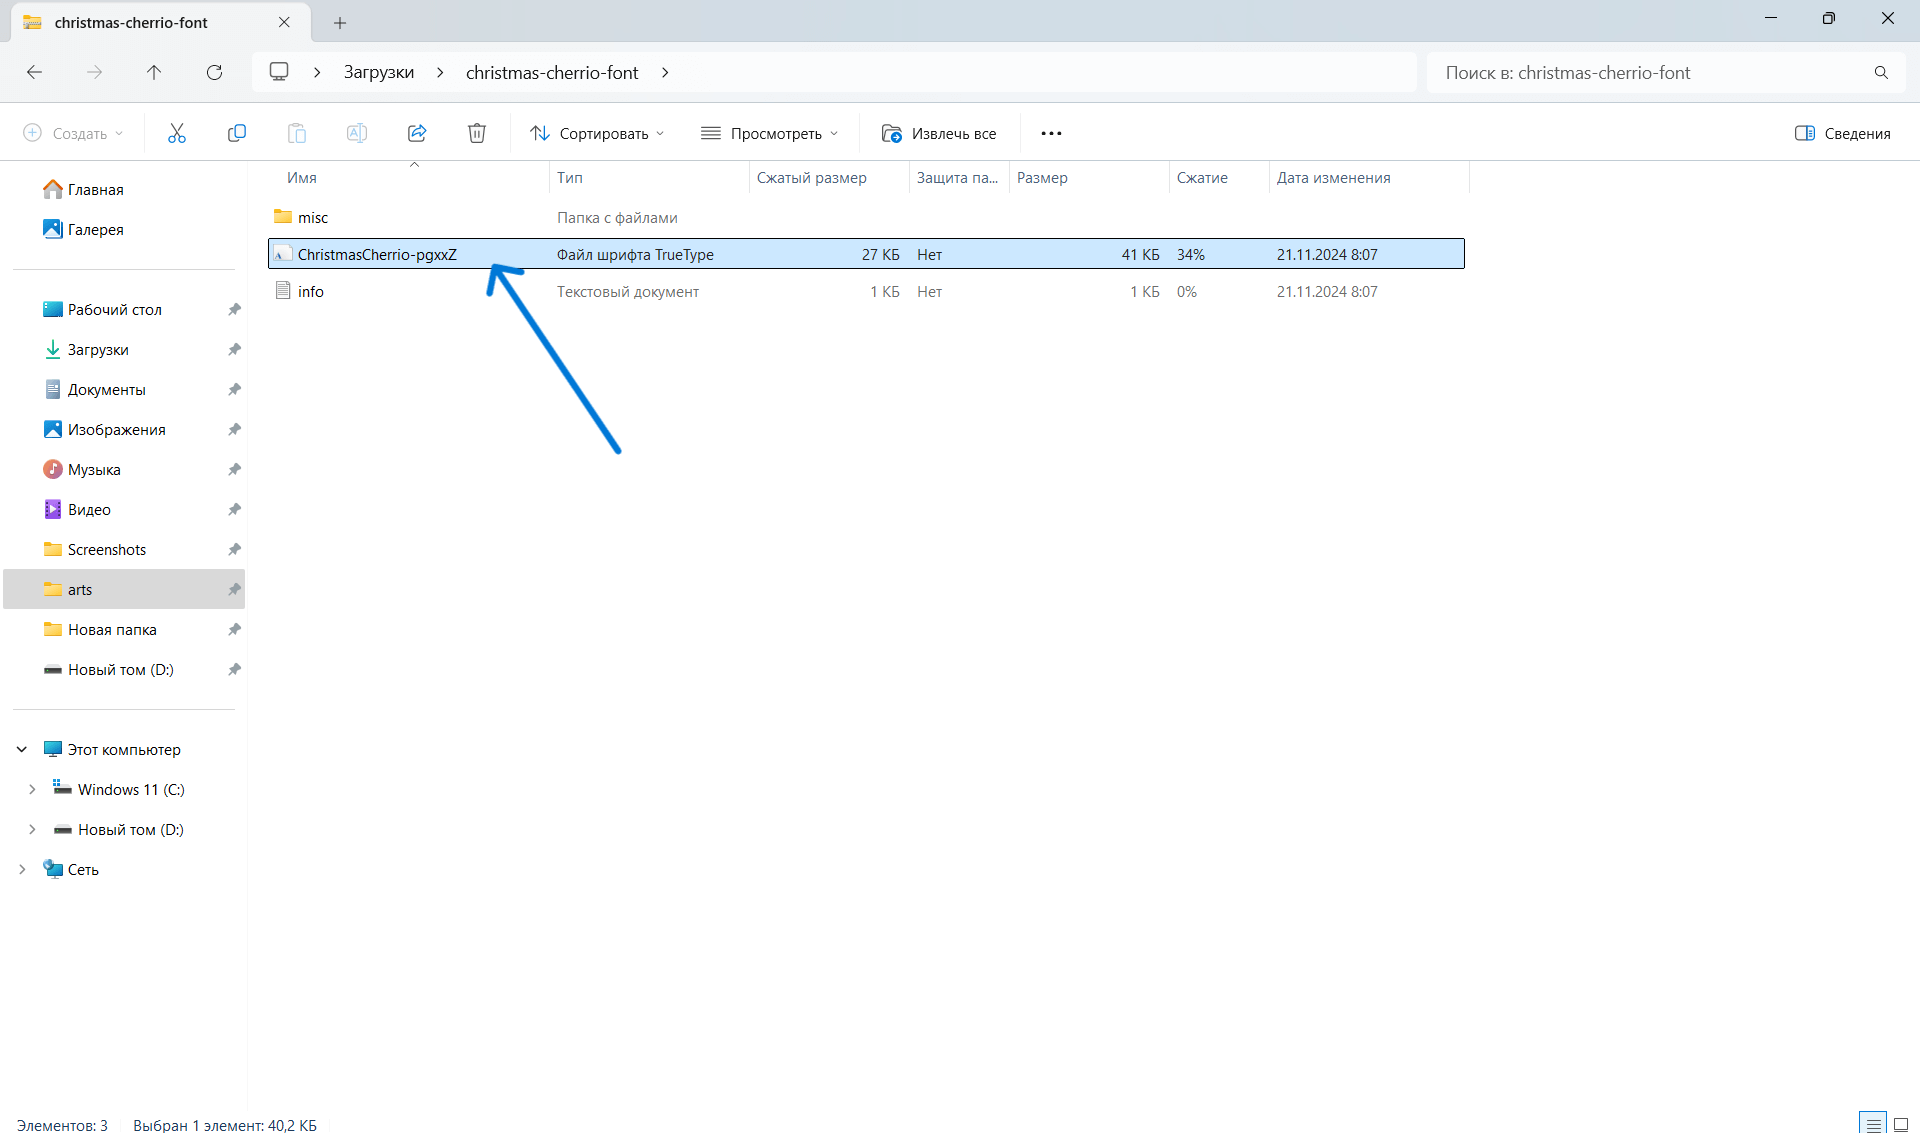Minimize the Explorer window
1920x1133 pixels.
coord(1771,18)
